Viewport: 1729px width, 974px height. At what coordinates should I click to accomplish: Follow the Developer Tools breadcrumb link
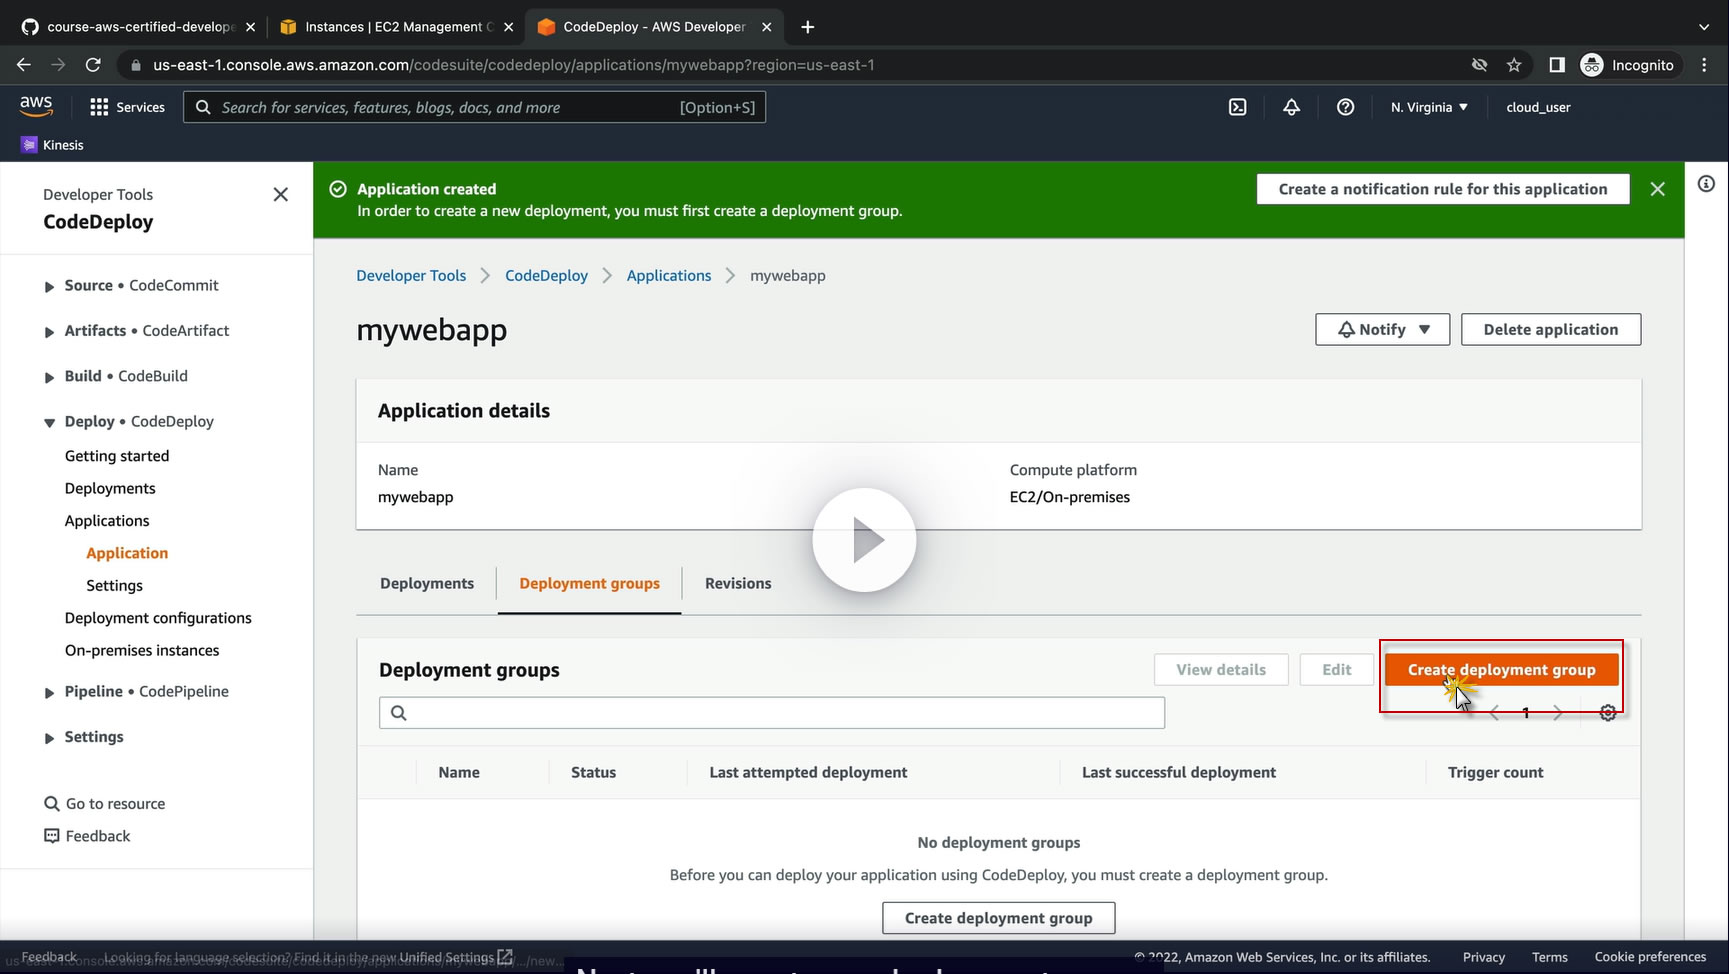[411, 276]
